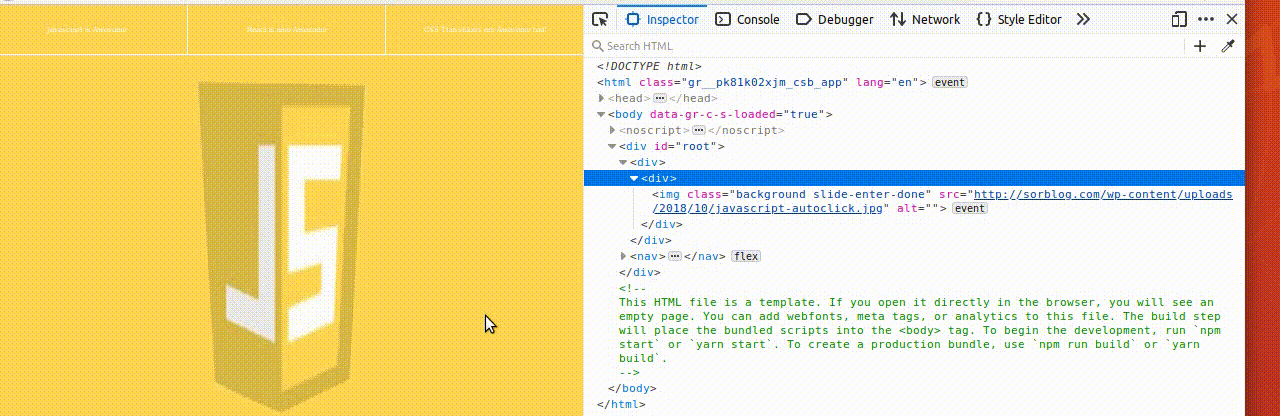Click CSS Transitions navigation tab in webpage
This screenshot has height=416, width=1280.
(484, 29)
